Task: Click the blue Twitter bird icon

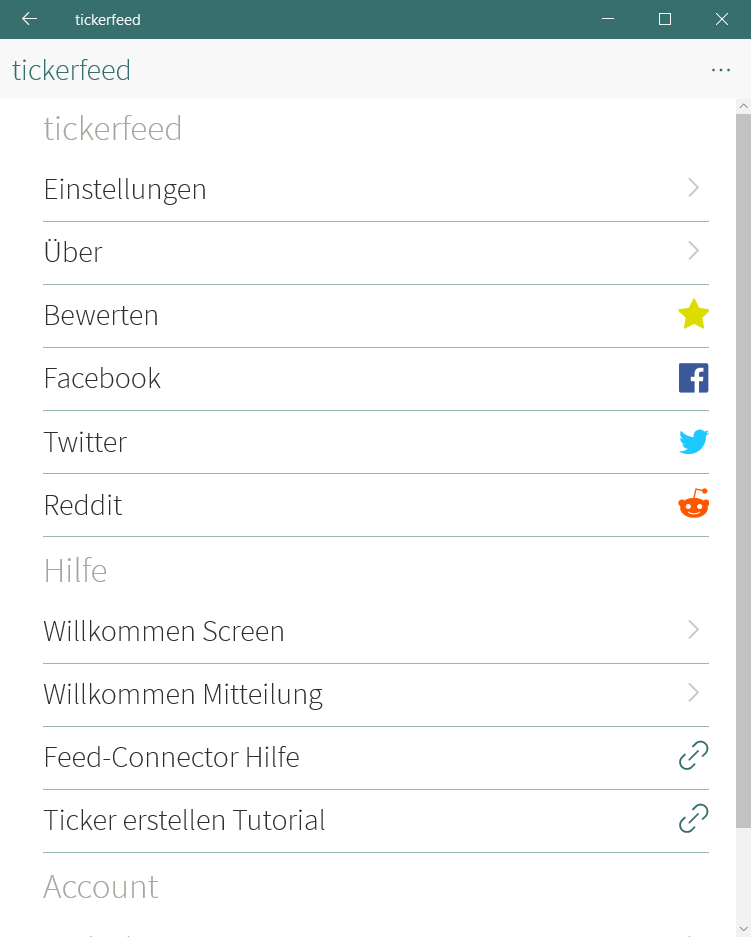Action: pyautogui.click(x=693, y=442)
